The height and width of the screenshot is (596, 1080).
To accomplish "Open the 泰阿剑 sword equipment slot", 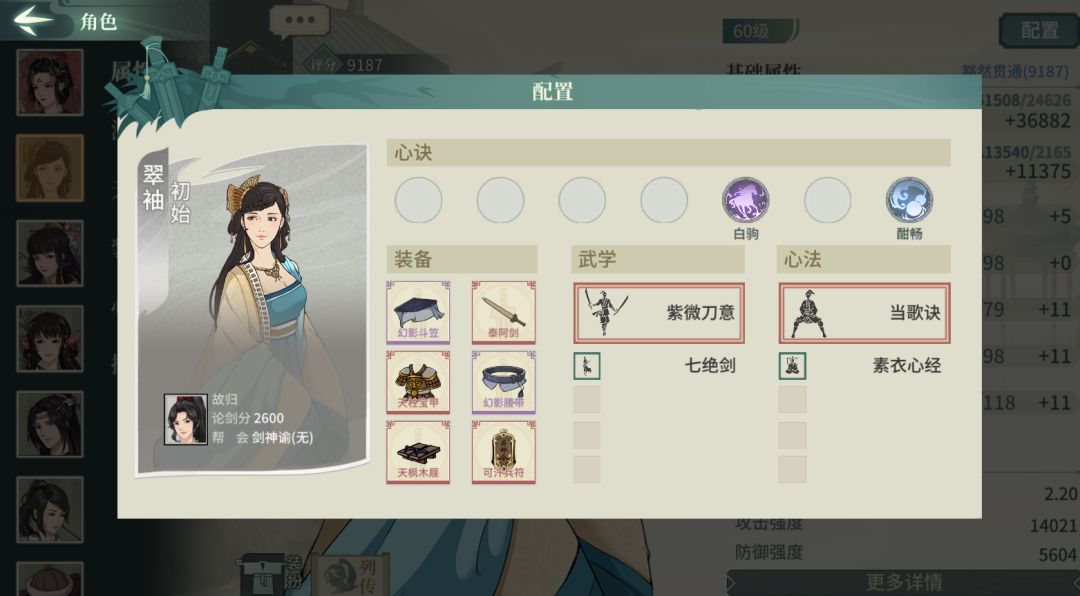I will [503, 312].
